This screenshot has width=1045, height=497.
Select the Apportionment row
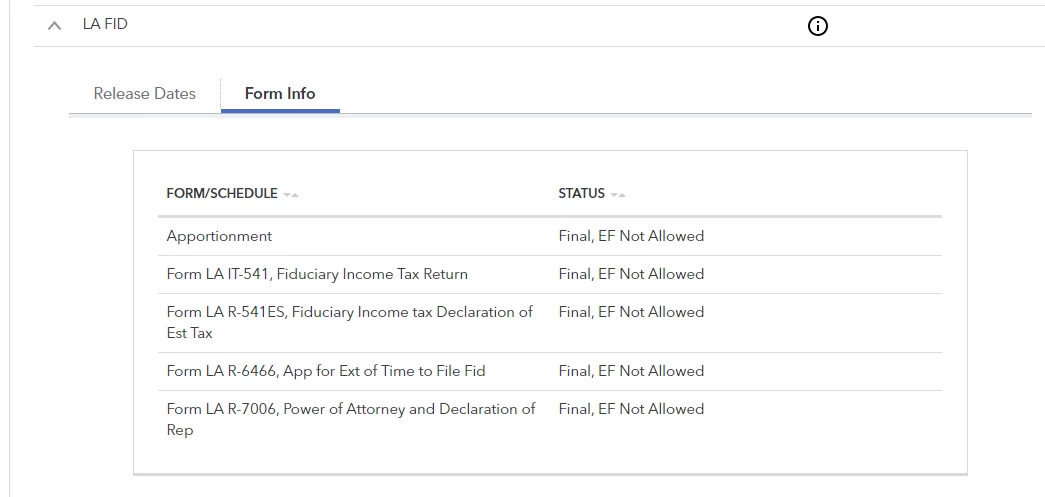point(550,237)
